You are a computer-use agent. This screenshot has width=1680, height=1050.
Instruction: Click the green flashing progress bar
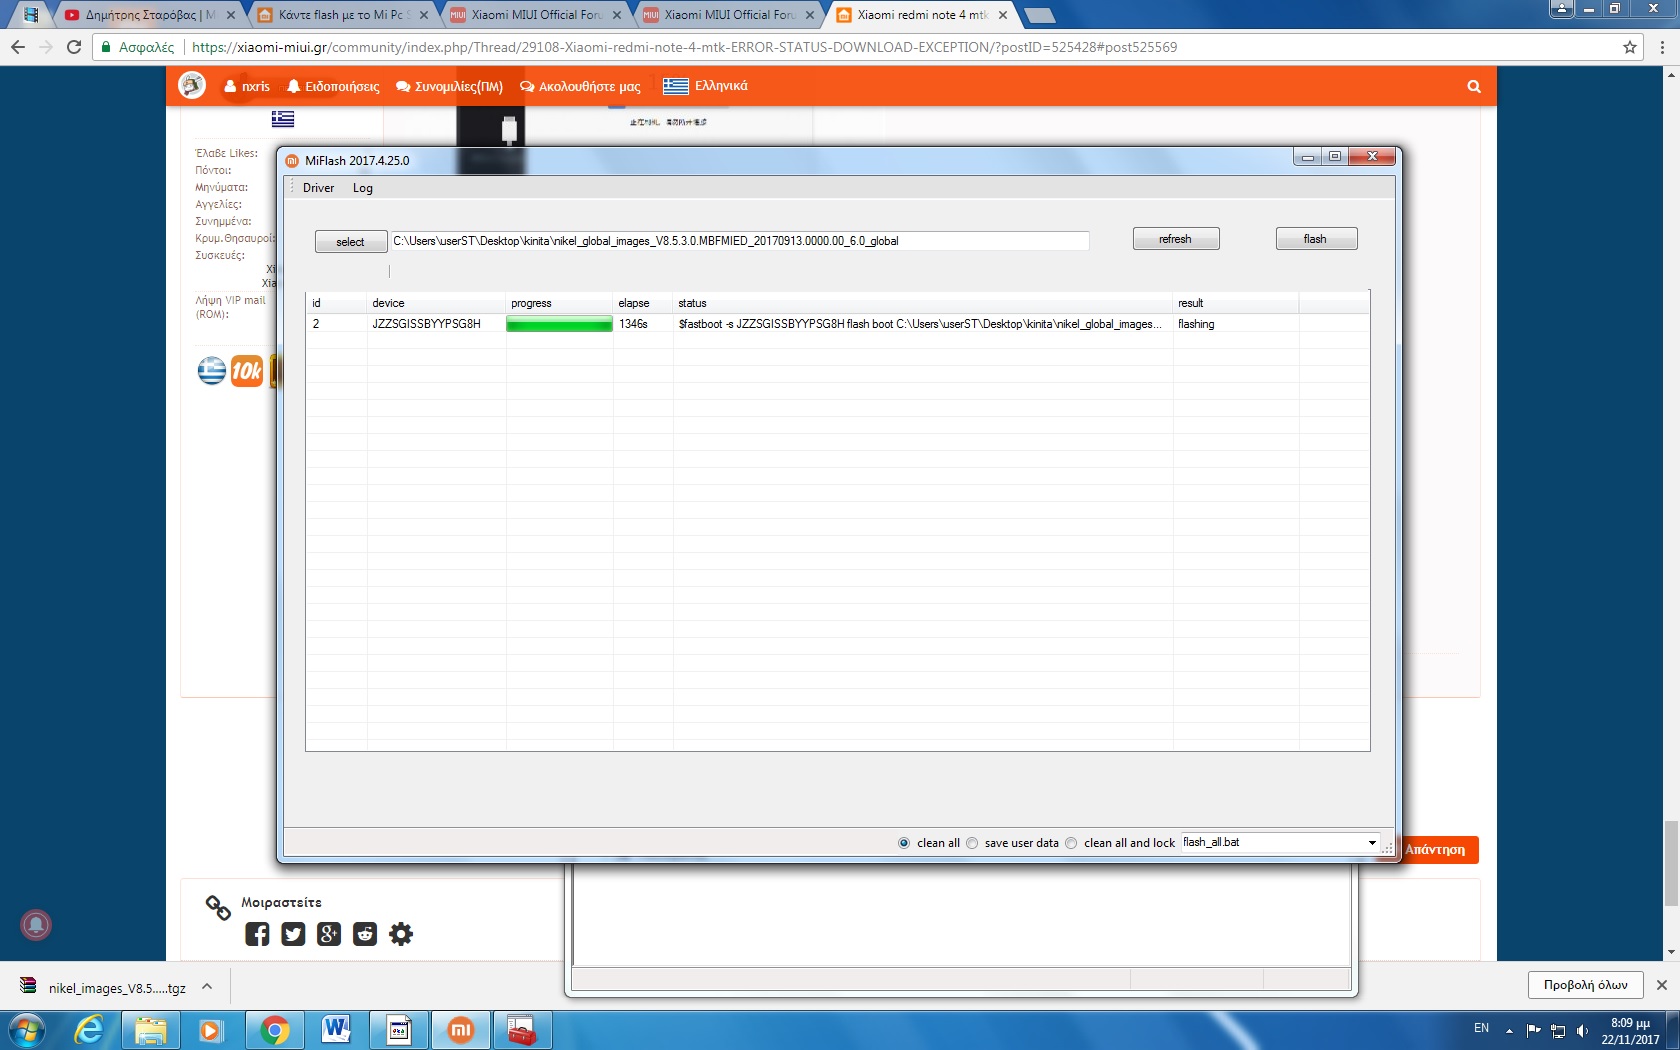pos(559,324)
